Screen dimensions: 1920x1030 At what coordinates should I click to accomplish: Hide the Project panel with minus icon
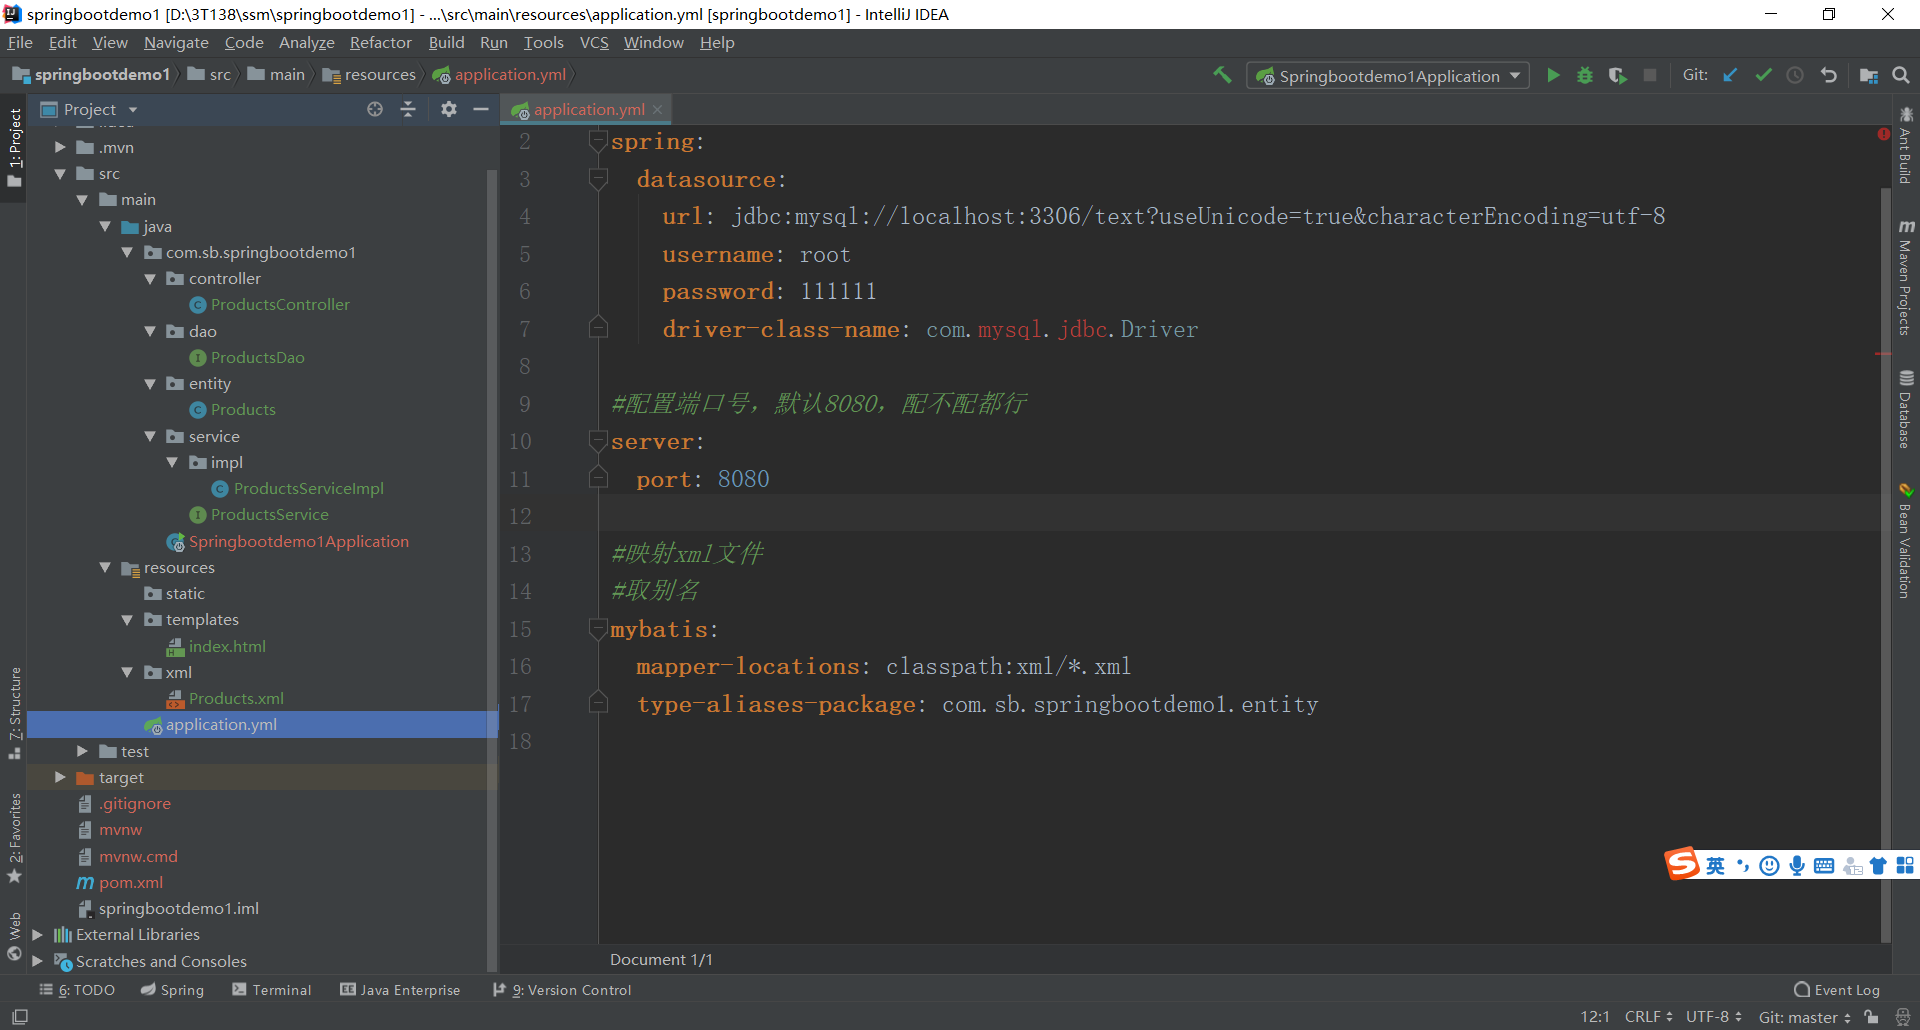(x=481, y=109)
